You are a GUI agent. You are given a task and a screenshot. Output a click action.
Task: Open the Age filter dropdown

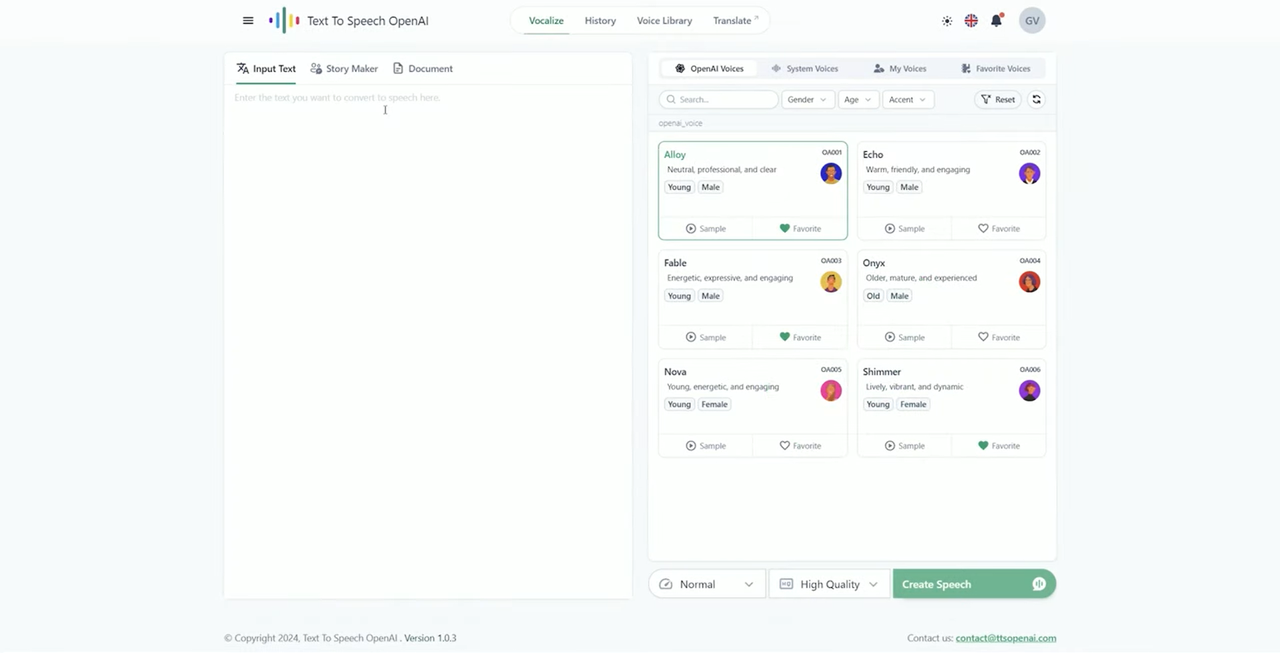857,99
